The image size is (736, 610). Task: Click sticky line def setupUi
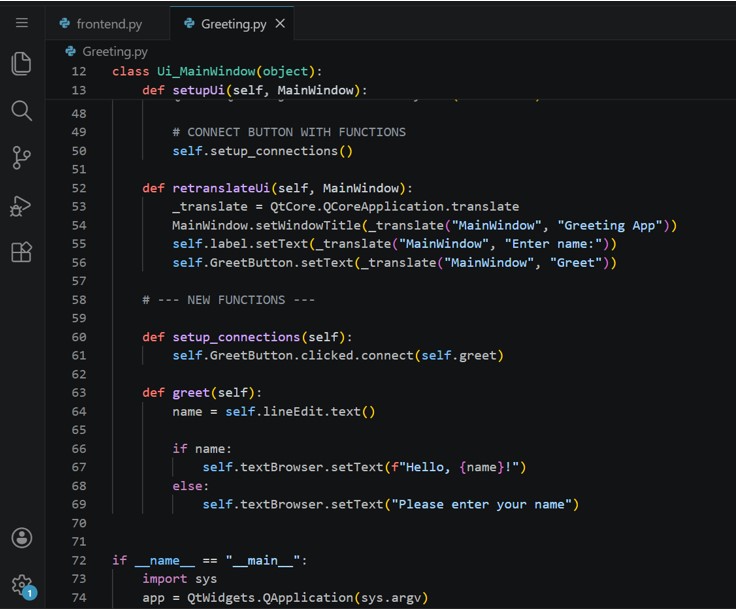tap(255, 90)
